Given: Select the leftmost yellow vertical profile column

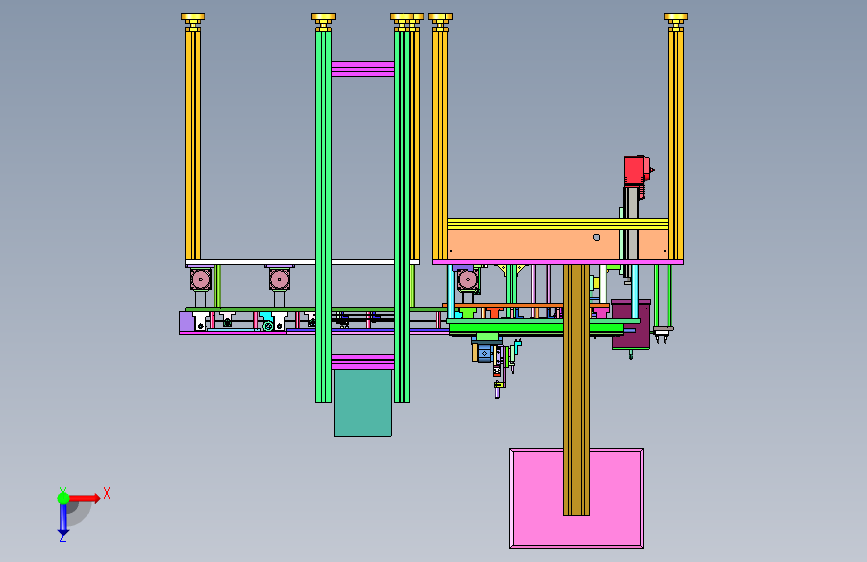Looking at the screenshot, I should [x=193, y=145].
